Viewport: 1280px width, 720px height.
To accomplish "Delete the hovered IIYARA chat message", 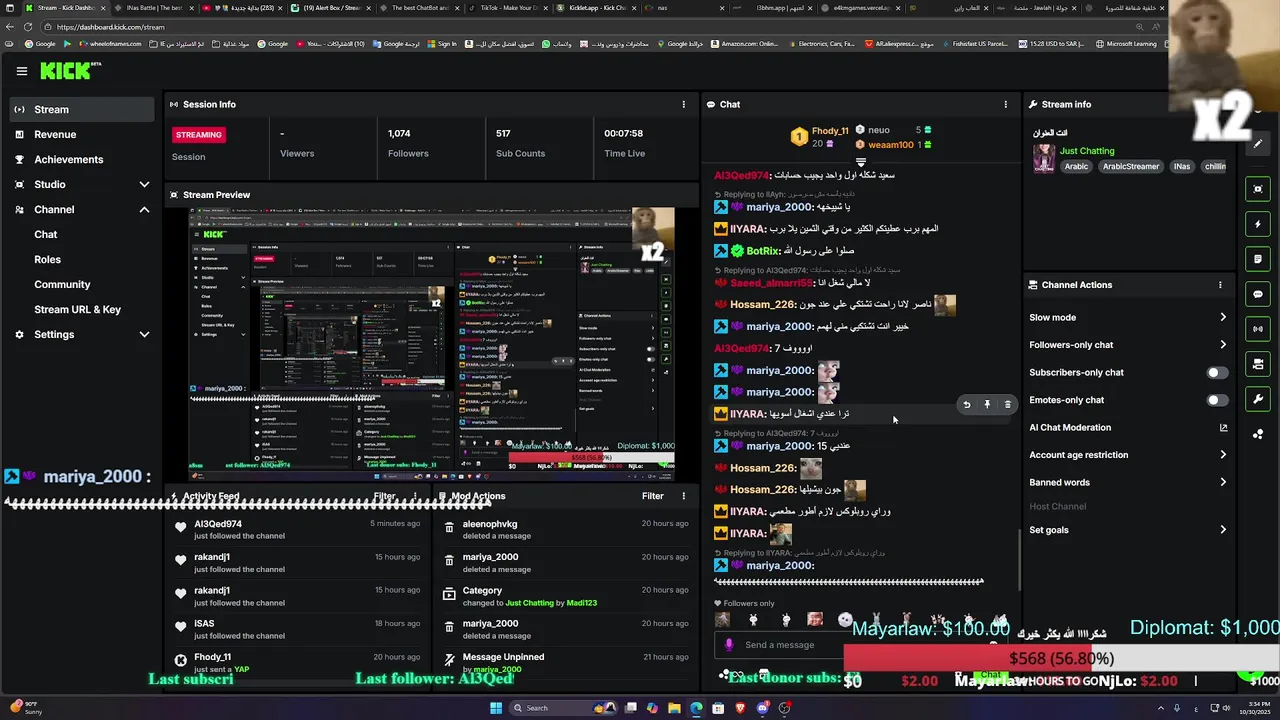I will (x=1007, y=405).
